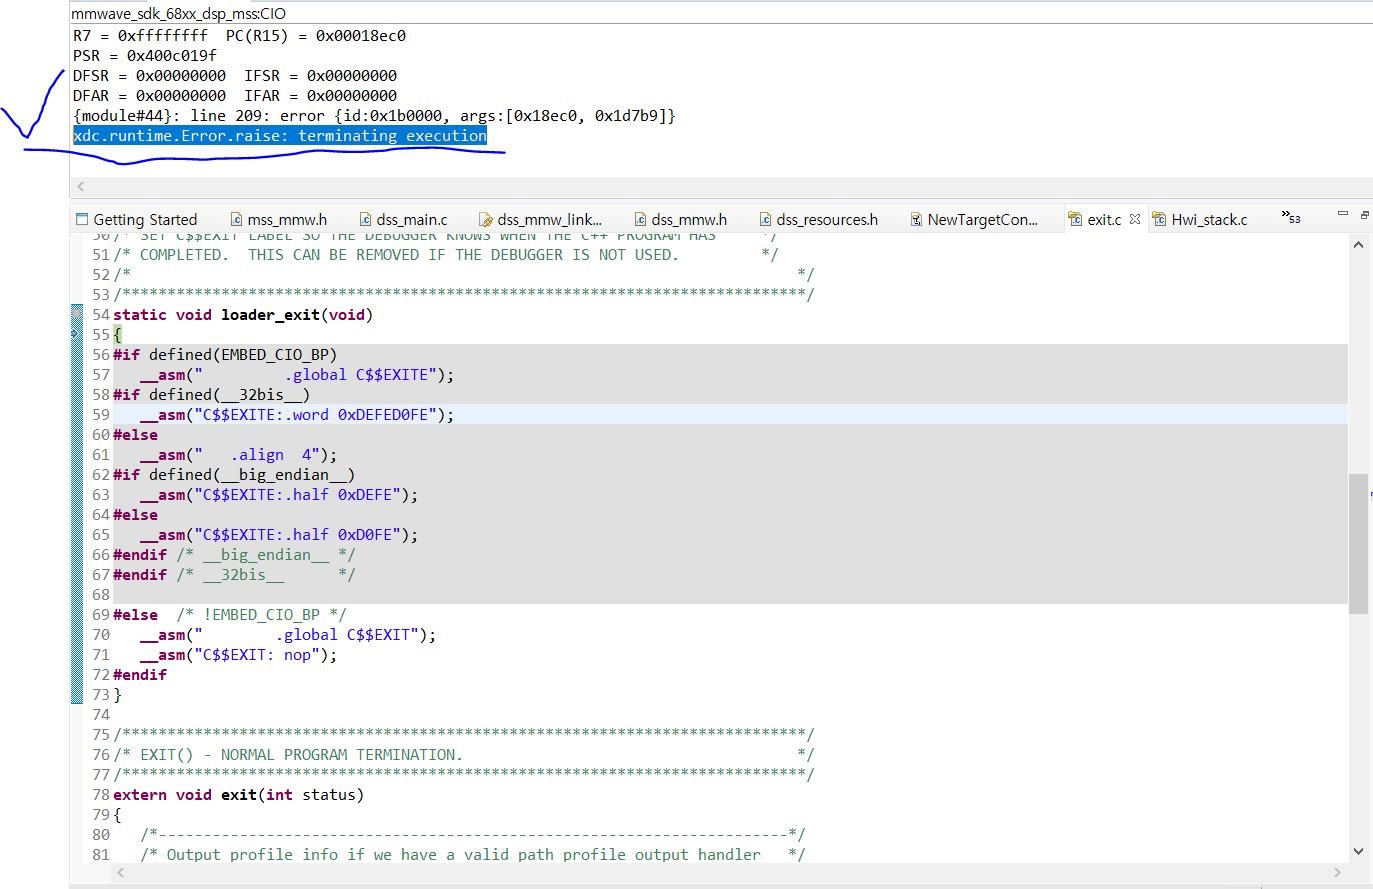Image resolution: width=1373 pixels, height=889 pixels.
Task: Click the instruction pointer arrow at line 55
Action: click(77, 334)
